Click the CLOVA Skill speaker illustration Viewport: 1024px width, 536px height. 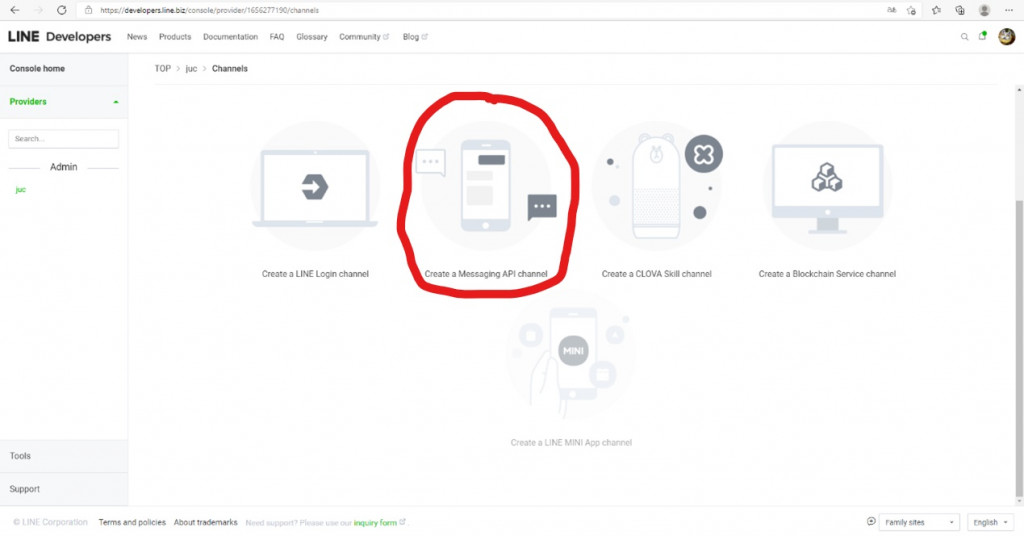tap(656, 187)
